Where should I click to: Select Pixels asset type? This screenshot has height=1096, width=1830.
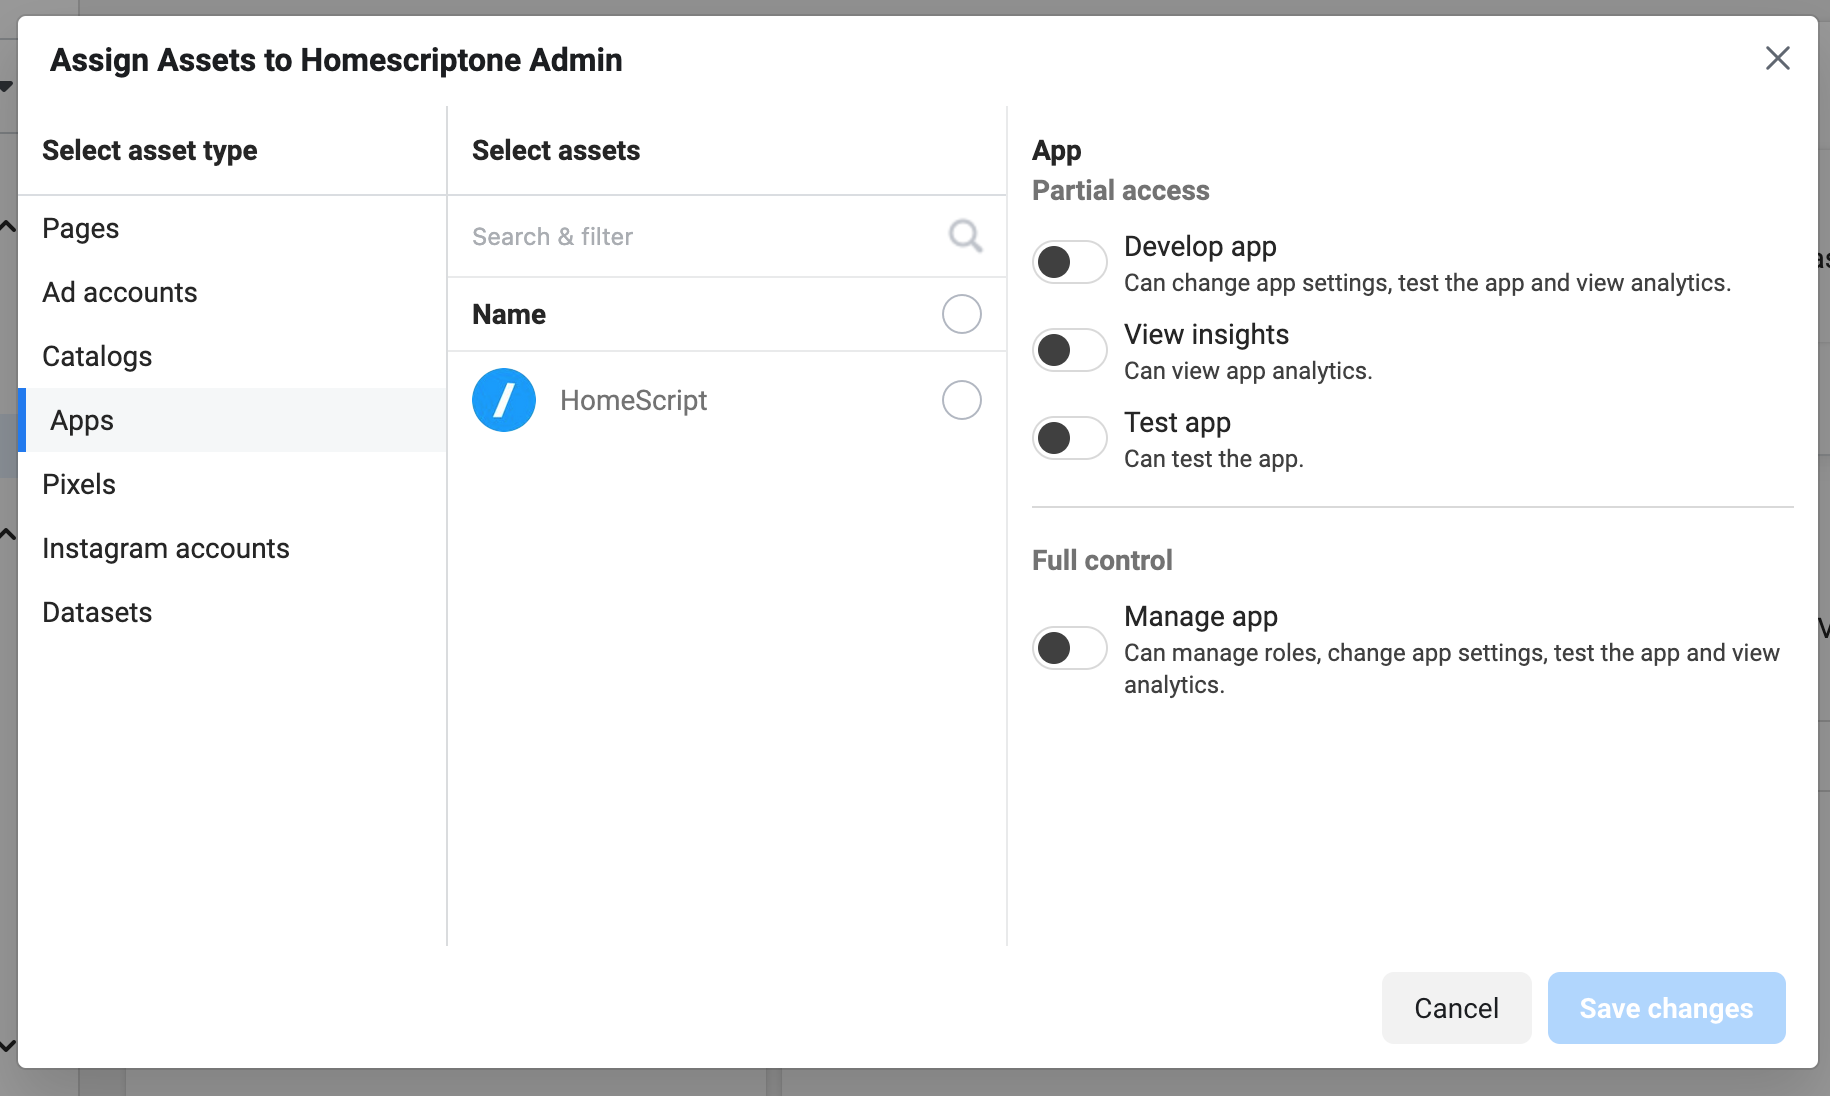[x=232, y=484]
